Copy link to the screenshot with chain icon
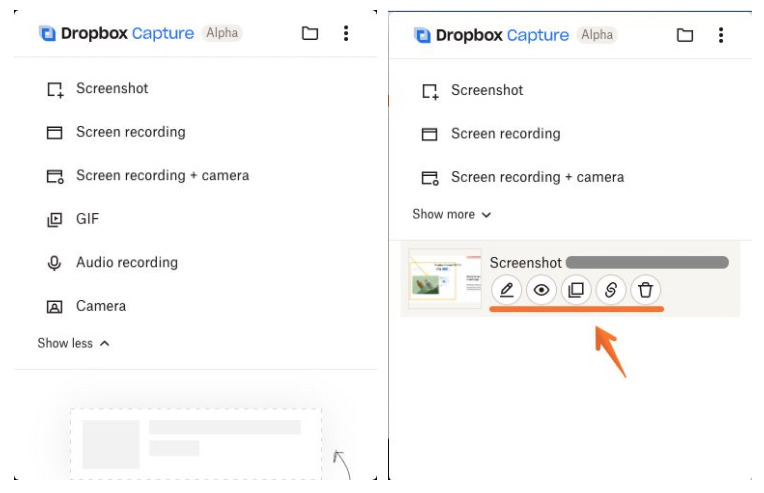The image size is (764, 493). [611, 290]
